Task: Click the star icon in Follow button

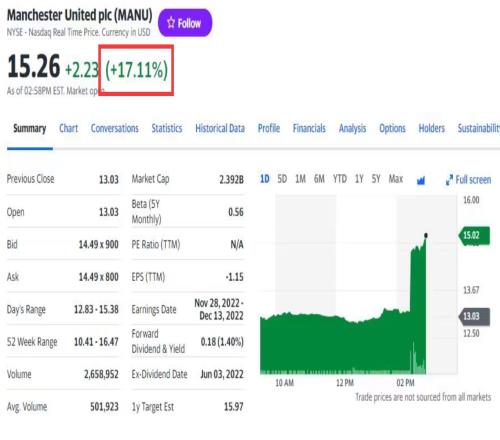Action: pyautogui.click(x=171, y=23)
